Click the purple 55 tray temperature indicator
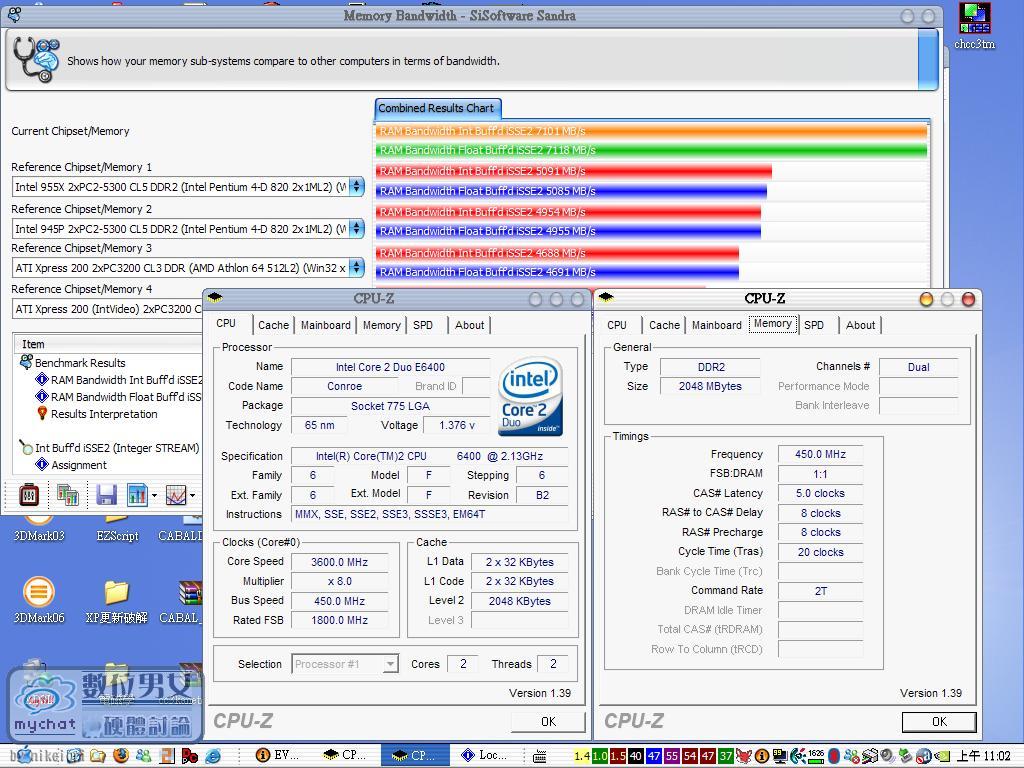 click(672, 756)
